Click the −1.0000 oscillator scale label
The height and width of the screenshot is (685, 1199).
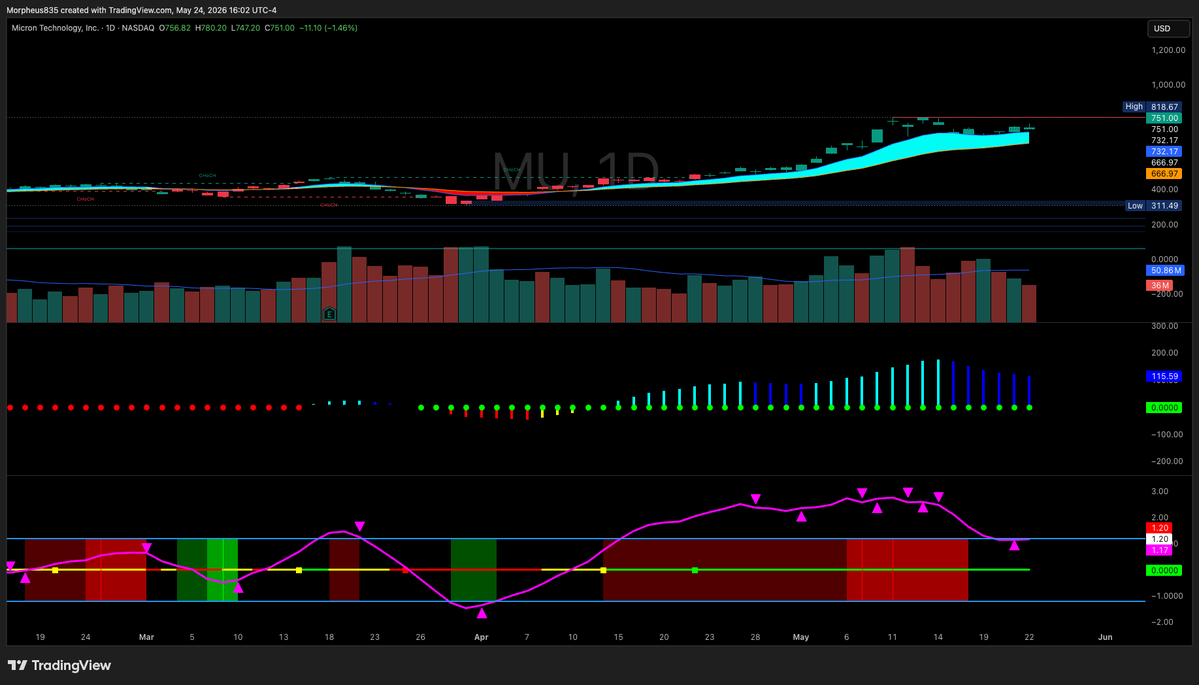[x=1165, y=596]
